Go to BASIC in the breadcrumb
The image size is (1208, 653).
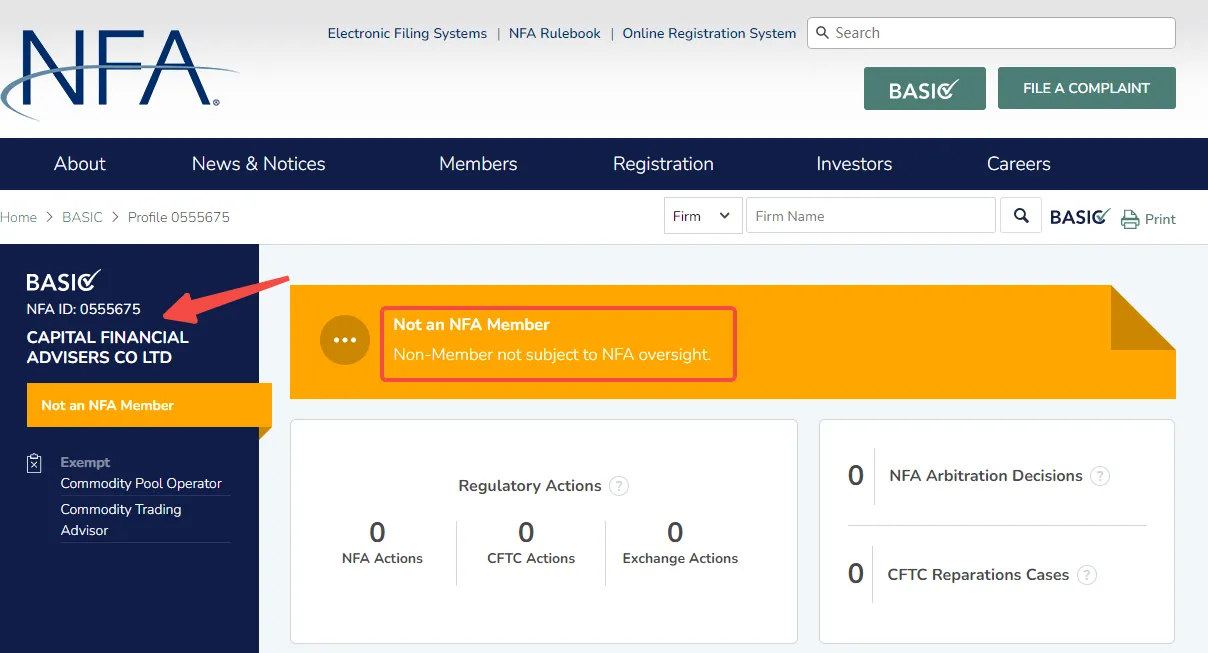tap(82, 217)
